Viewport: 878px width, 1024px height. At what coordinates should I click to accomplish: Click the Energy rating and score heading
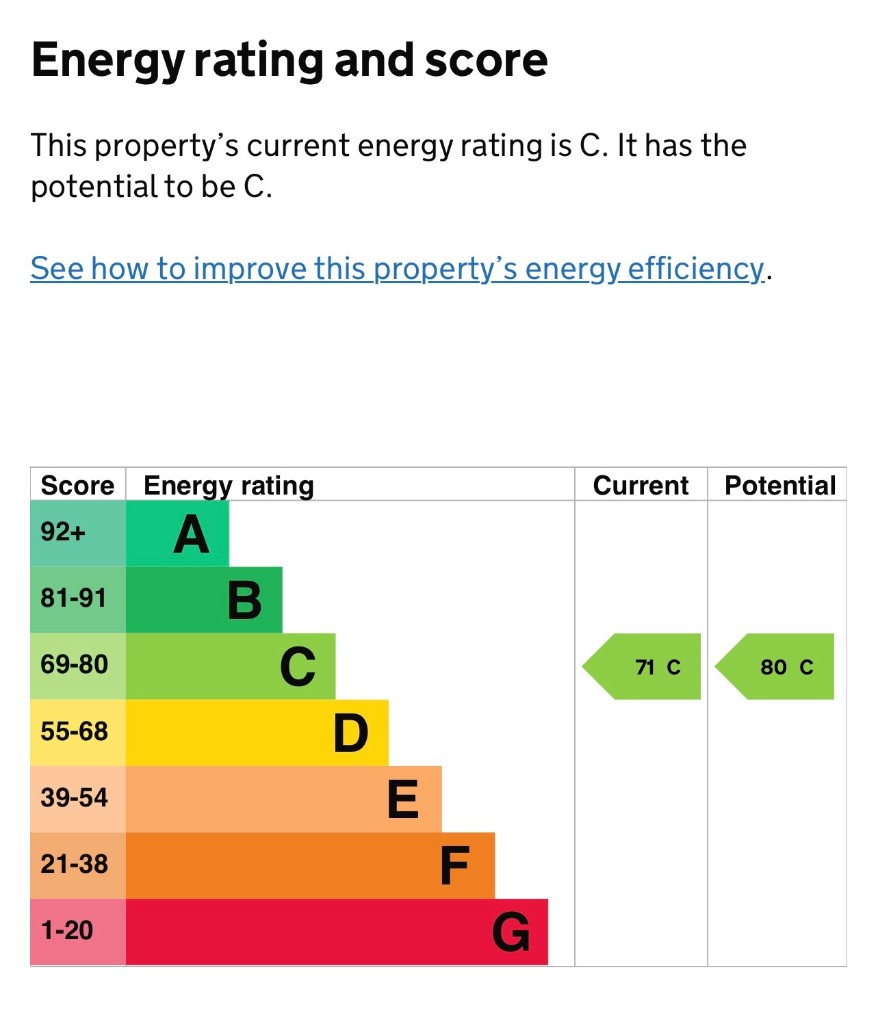[x=289, y=60]
